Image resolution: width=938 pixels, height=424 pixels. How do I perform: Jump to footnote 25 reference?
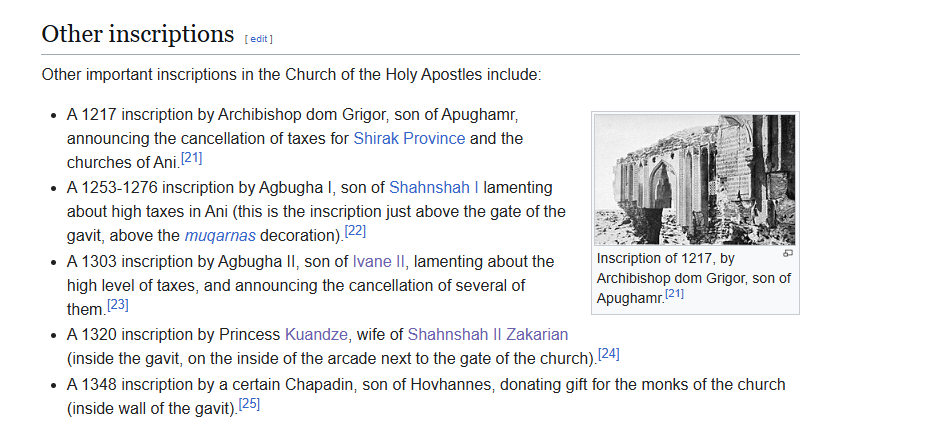pyautogui.click(x=249, y=404)
